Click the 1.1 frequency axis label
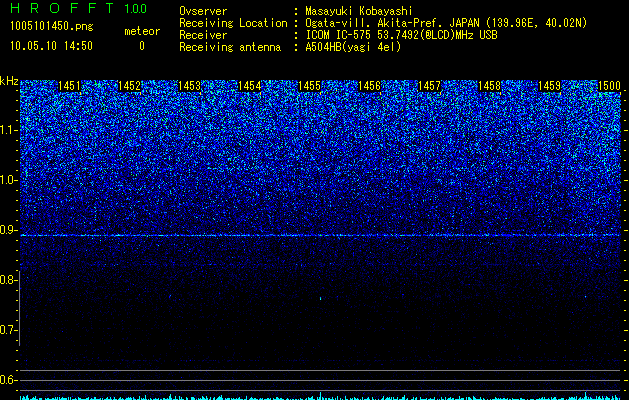 click(9, 130)
